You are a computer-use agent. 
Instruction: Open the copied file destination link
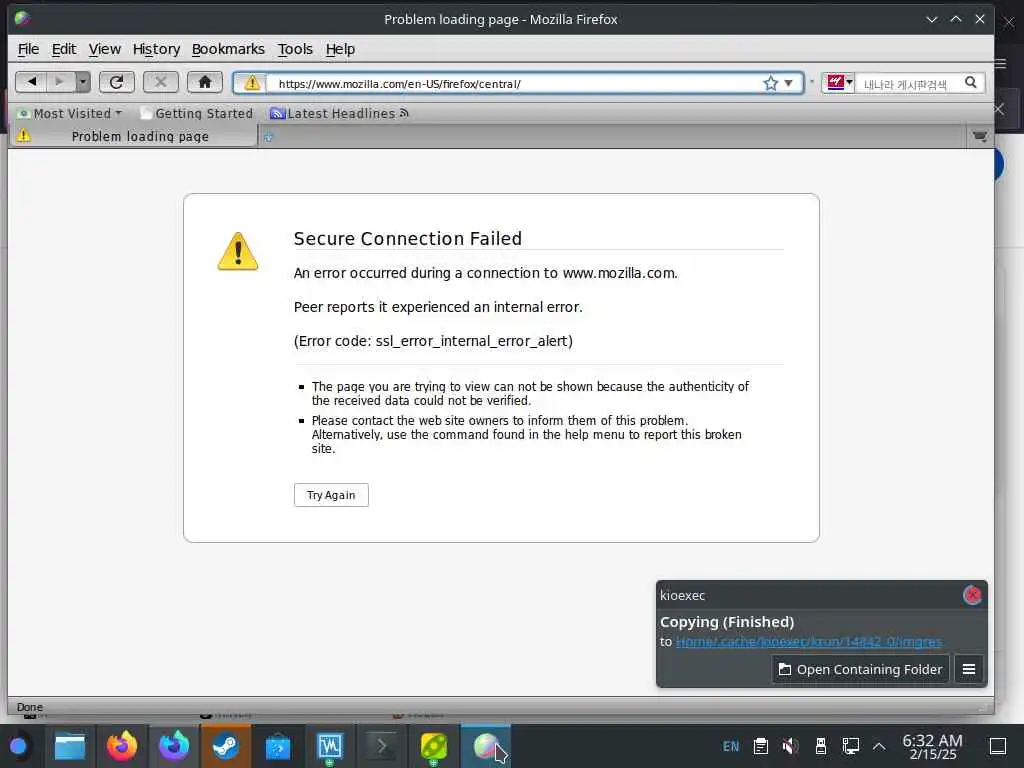(808, 641)
